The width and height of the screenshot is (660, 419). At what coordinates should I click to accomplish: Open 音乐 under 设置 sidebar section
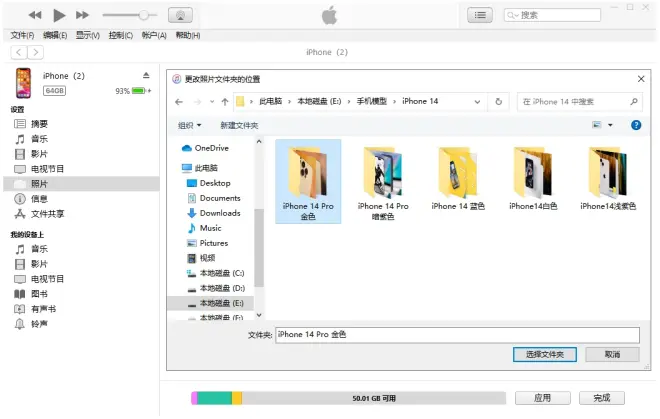[x=39, y=139]
